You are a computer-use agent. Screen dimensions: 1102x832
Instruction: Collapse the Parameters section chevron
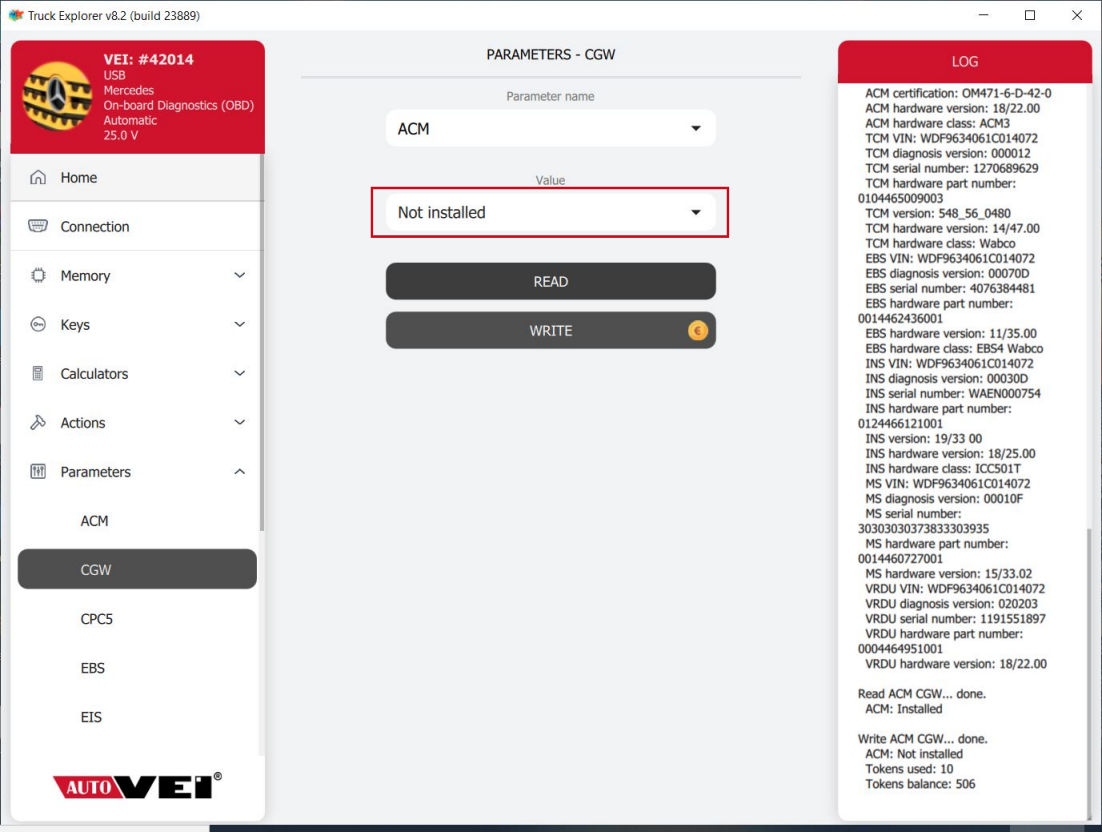pyautogui.click(x=239, y=472)
